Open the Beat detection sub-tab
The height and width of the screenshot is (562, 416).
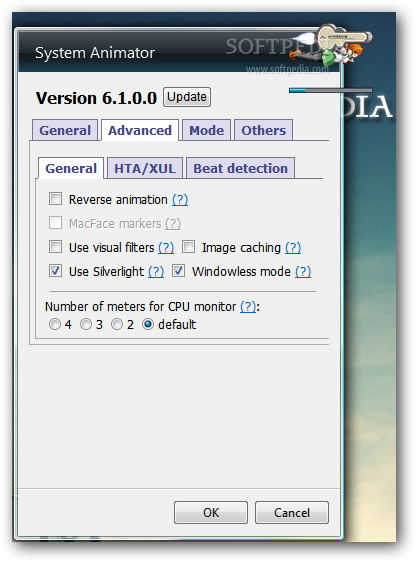[x=240, y=168]
